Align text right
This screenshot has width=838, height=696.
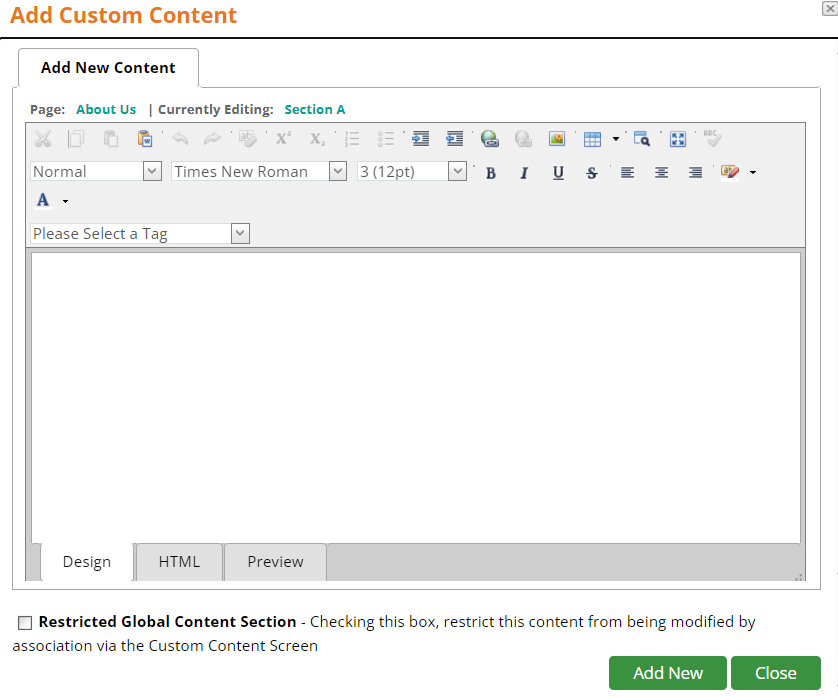(x=695, y=173)
